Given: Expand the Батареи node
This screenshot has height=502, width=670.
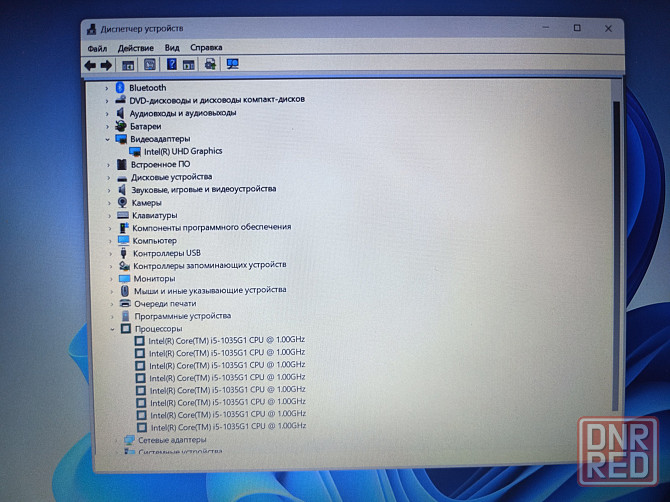Looking at the screenshot, I should pyautogui.click(x=108, y=126).
